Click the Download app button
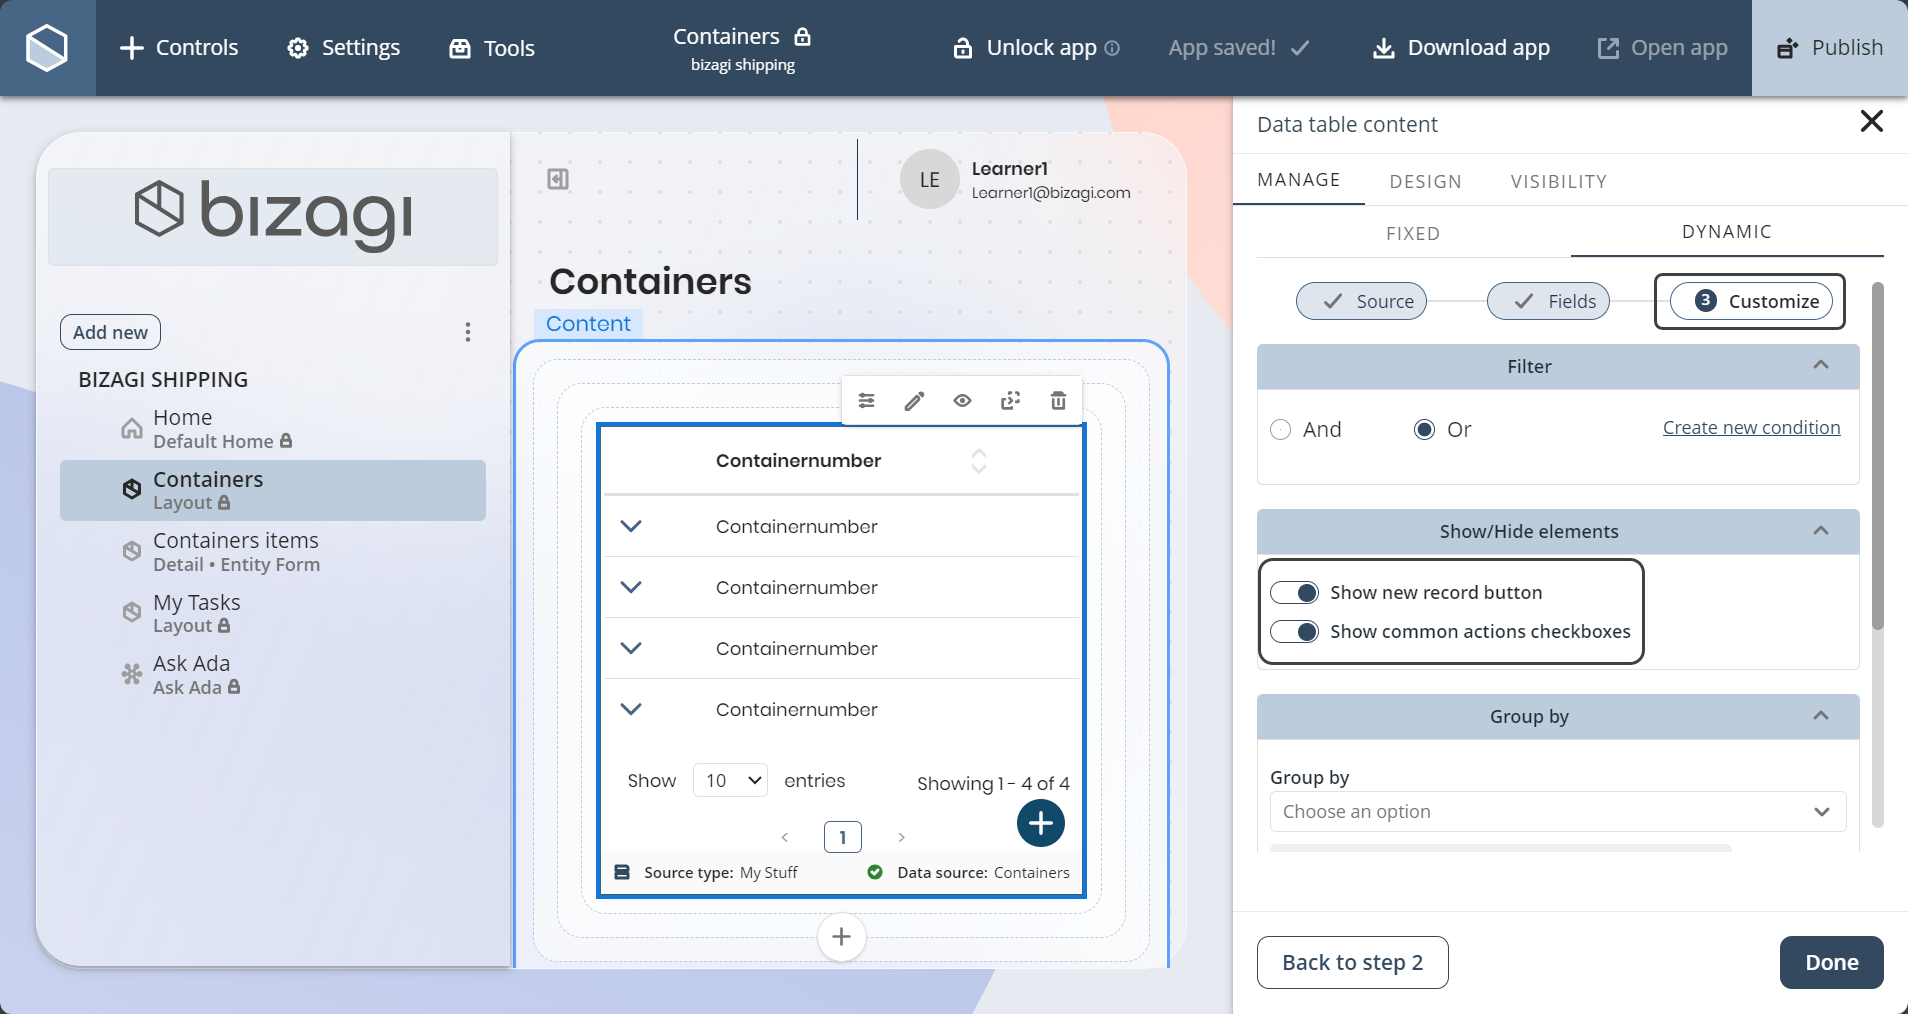This screenshot has height=1014, width=1908. (1461, 48)
